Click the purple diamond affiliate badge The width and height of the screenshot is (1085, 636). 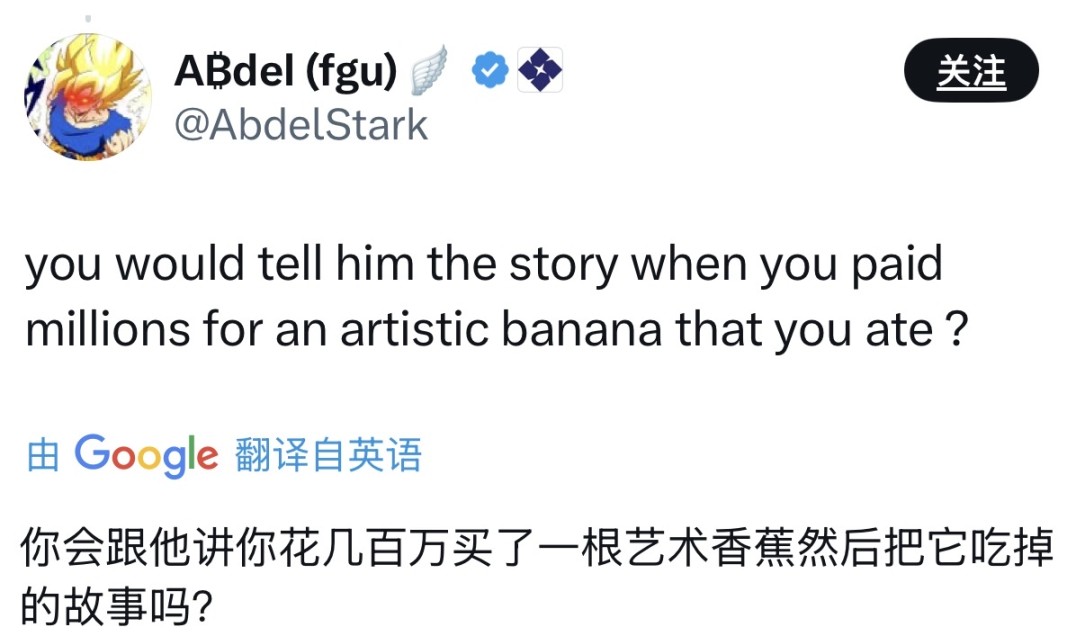point(540,71)
